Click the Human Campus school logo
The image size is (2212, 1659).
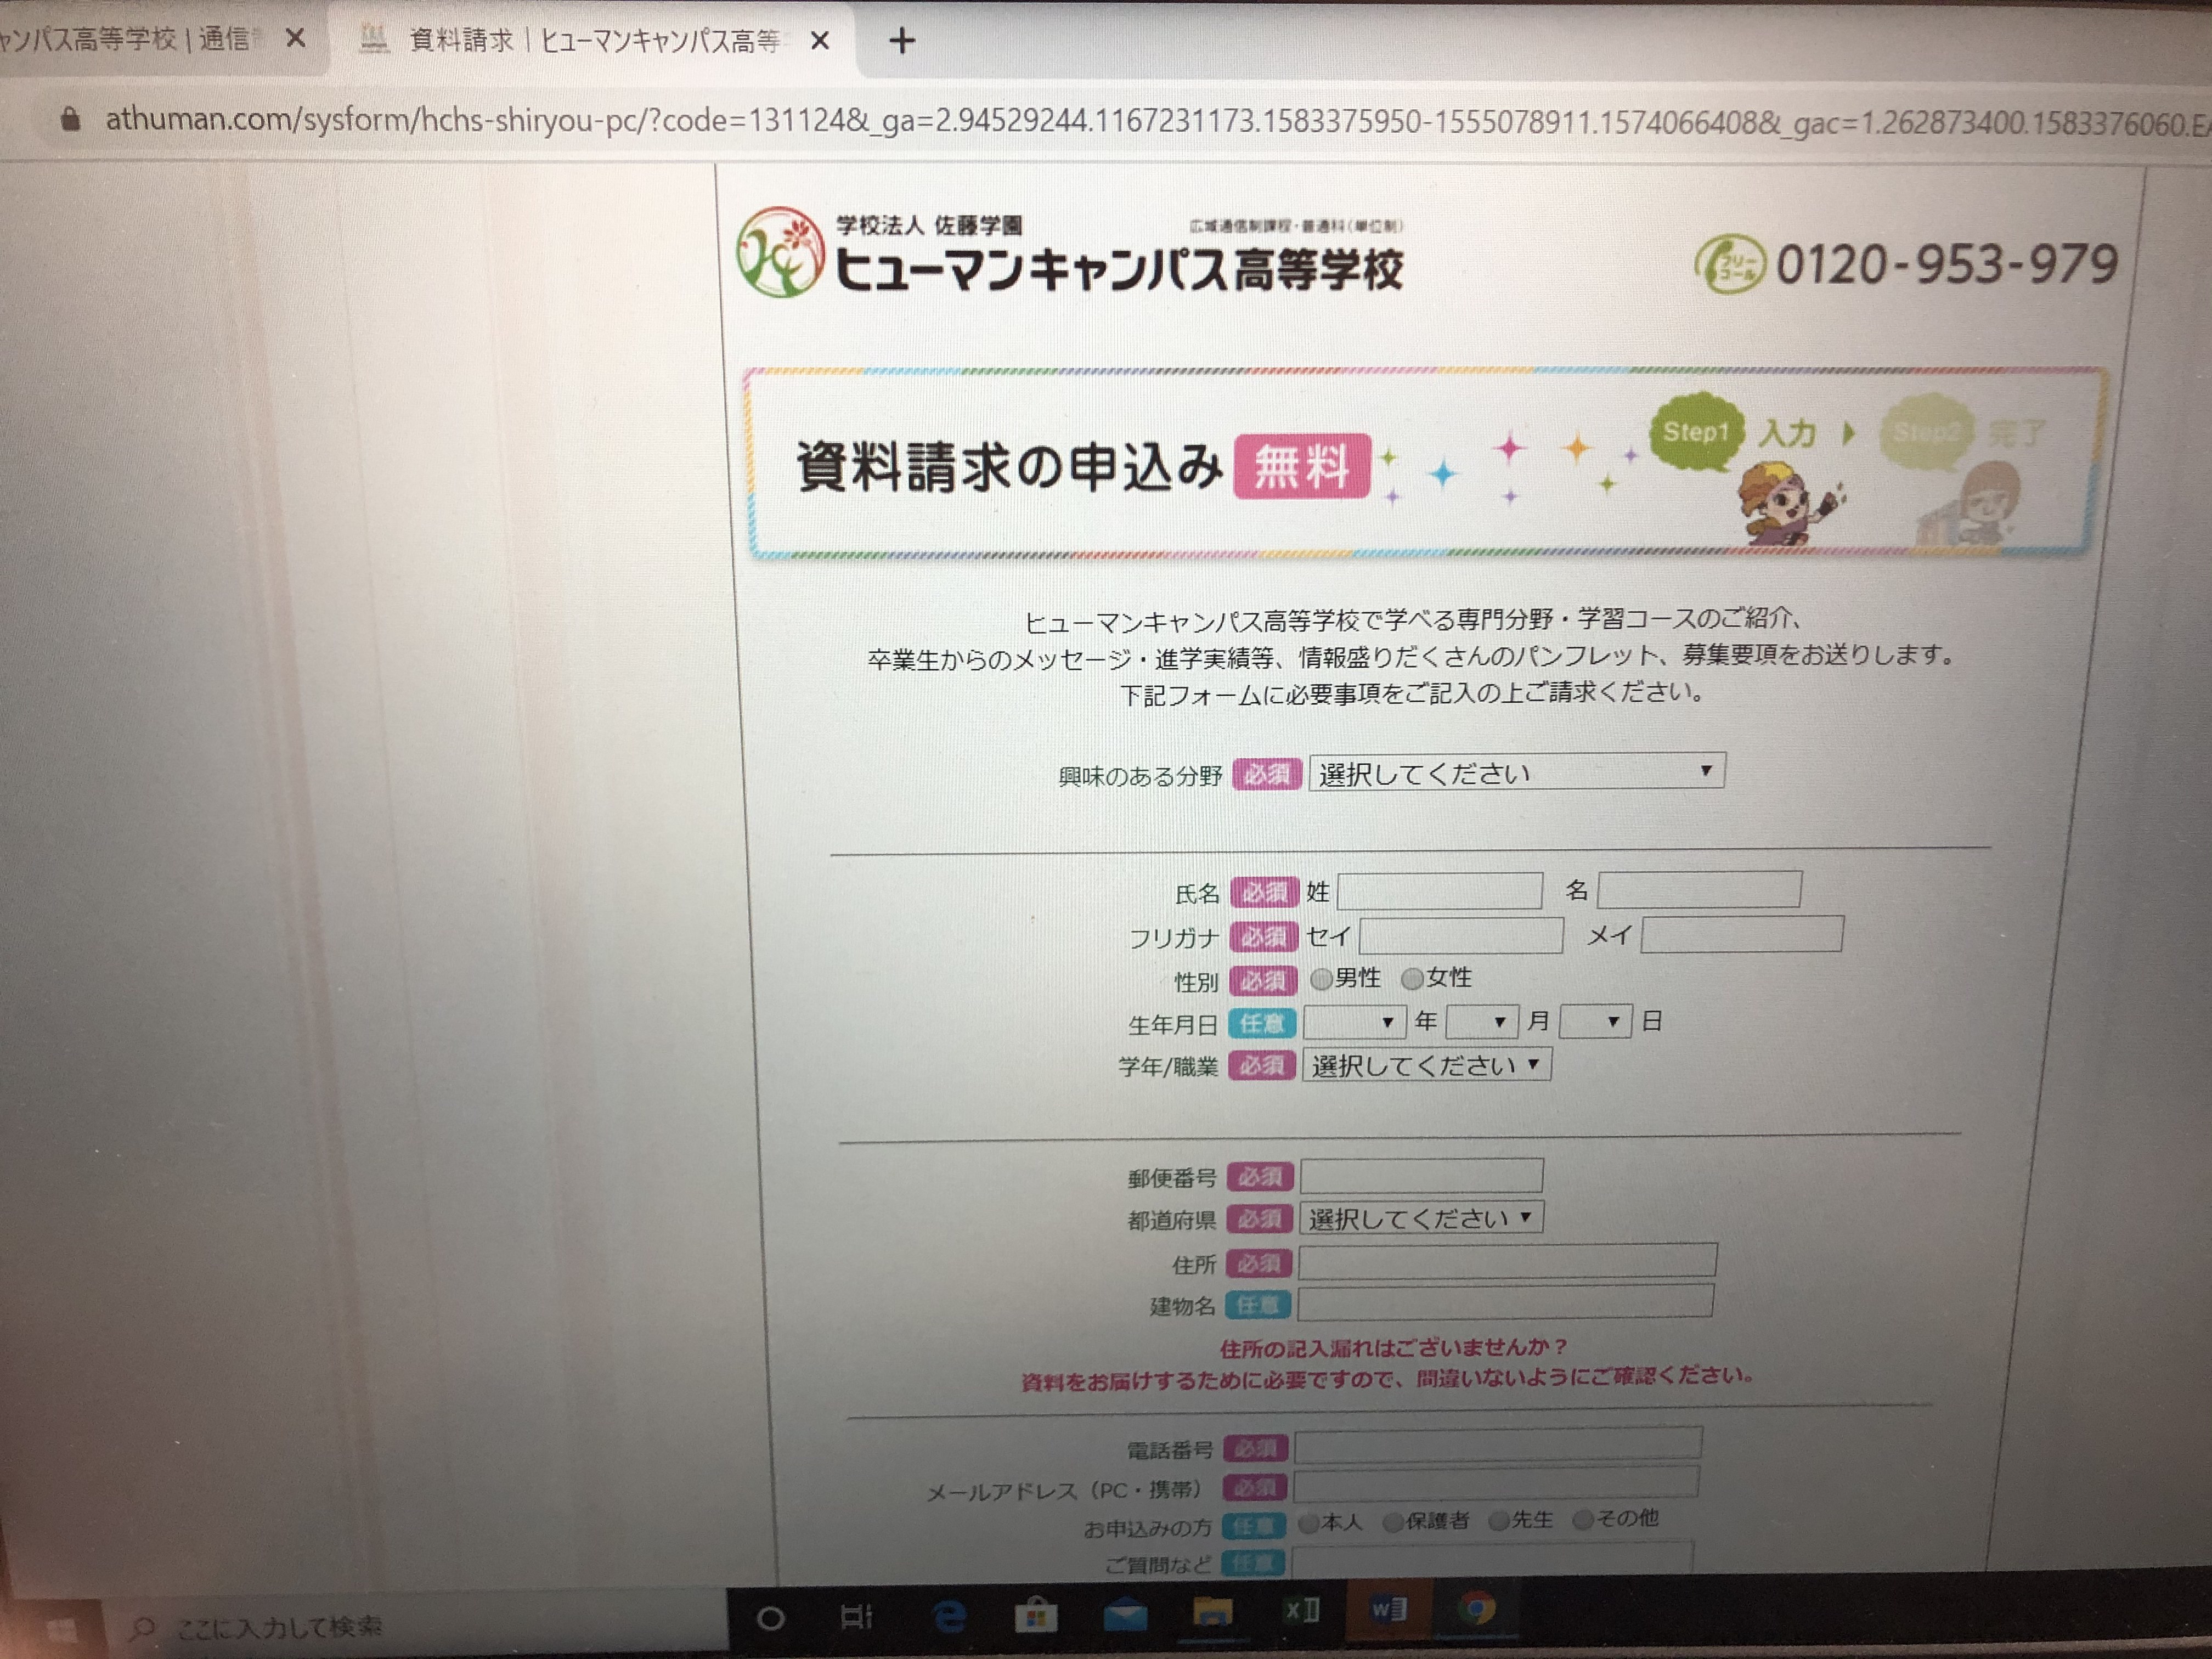[x=781, y=253]
